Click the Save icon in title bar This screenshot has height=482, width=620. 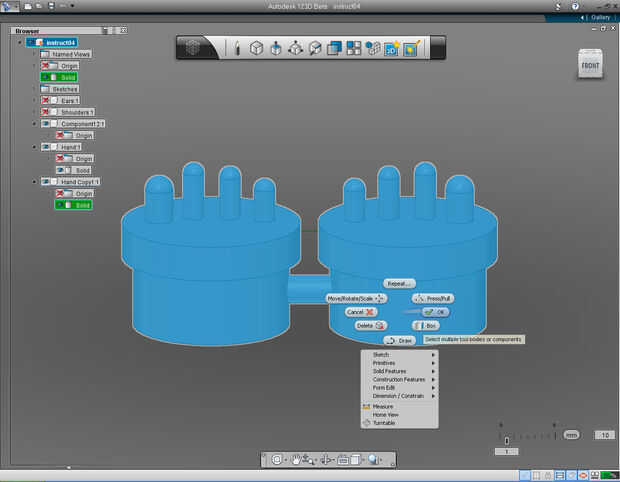(51, 6)
